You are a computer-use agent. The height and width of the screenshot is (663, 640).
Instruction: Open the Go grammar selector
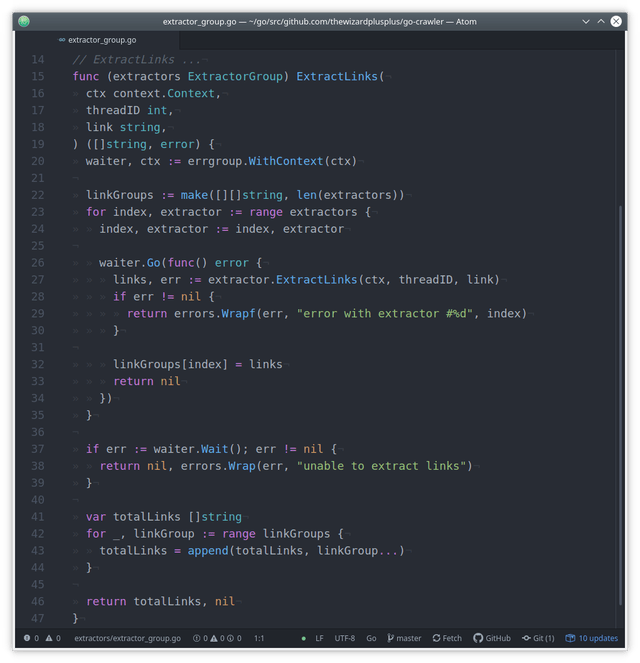pos(371,638)
